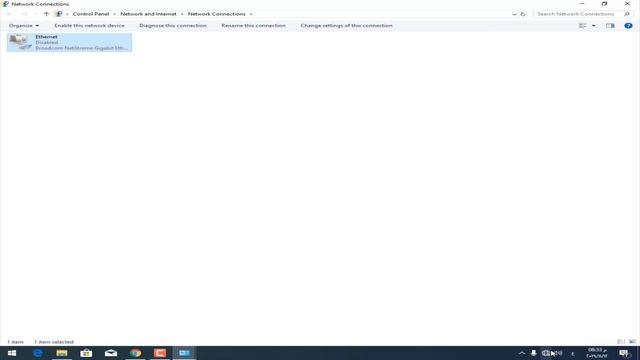Open the view options dropdown arrow

pyautogui.click(x=593, y=26)
